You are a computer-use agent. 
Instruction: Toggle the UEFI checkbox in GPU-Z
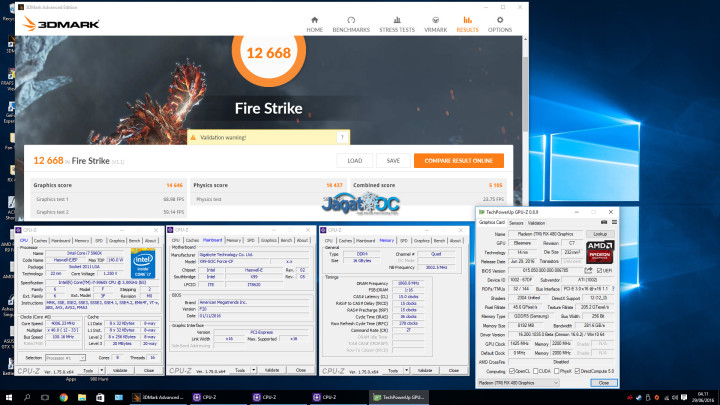tap(599, 270)
